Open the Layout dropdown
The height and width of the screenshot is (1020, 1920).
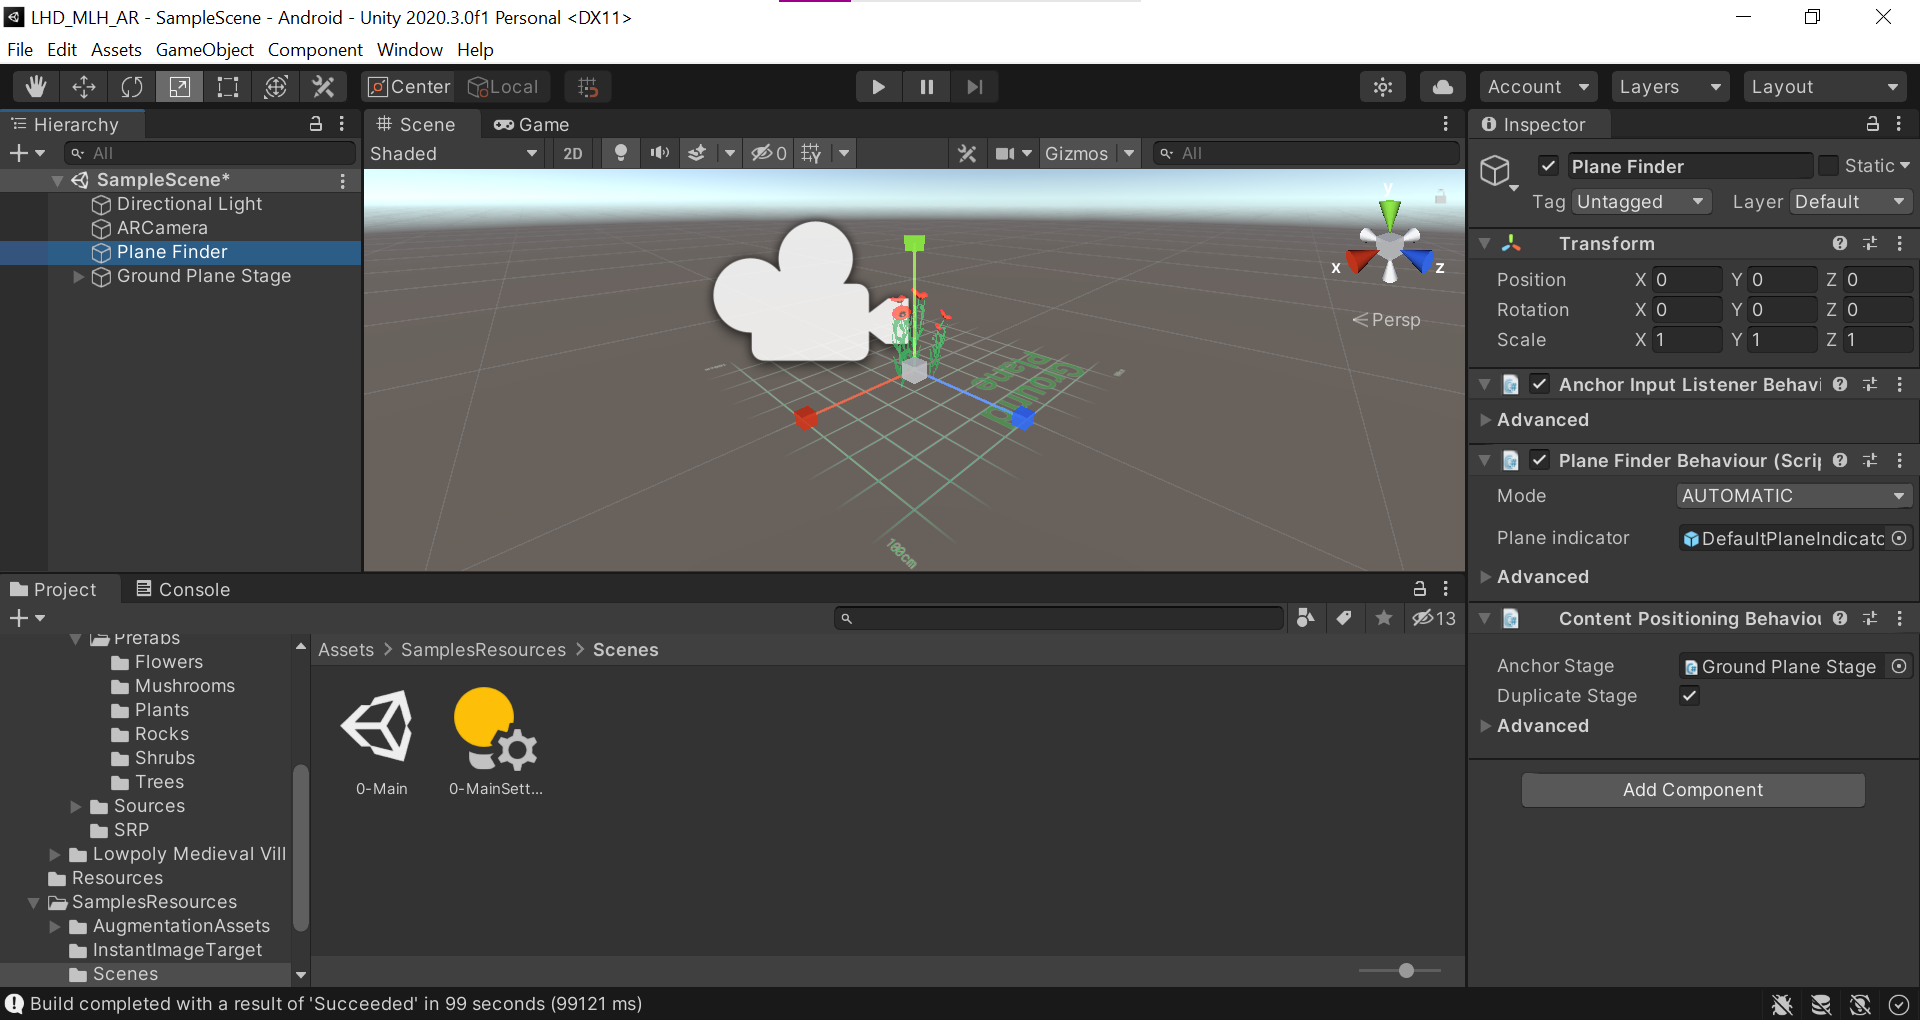[1825, 87]
